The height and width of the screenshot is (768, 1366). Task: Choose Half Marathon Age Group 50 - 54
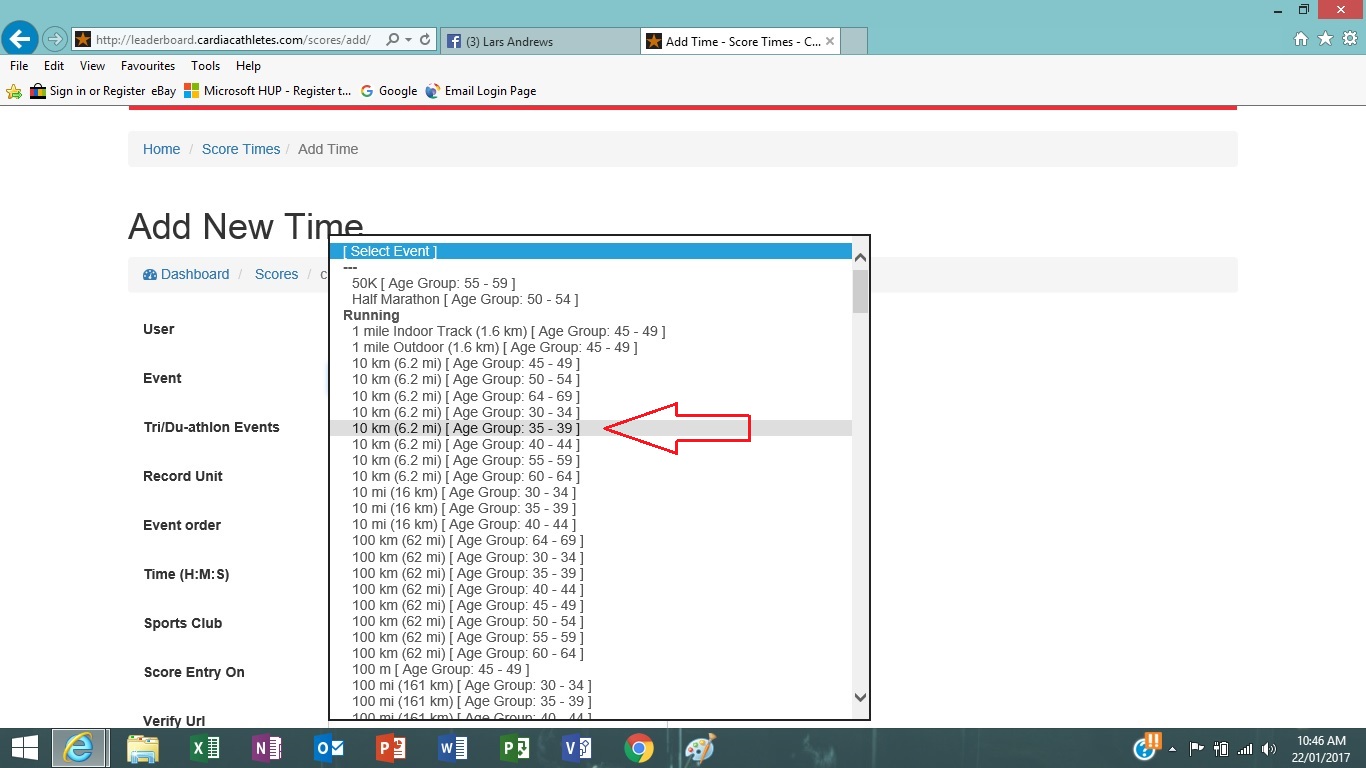tap(590, 299)
